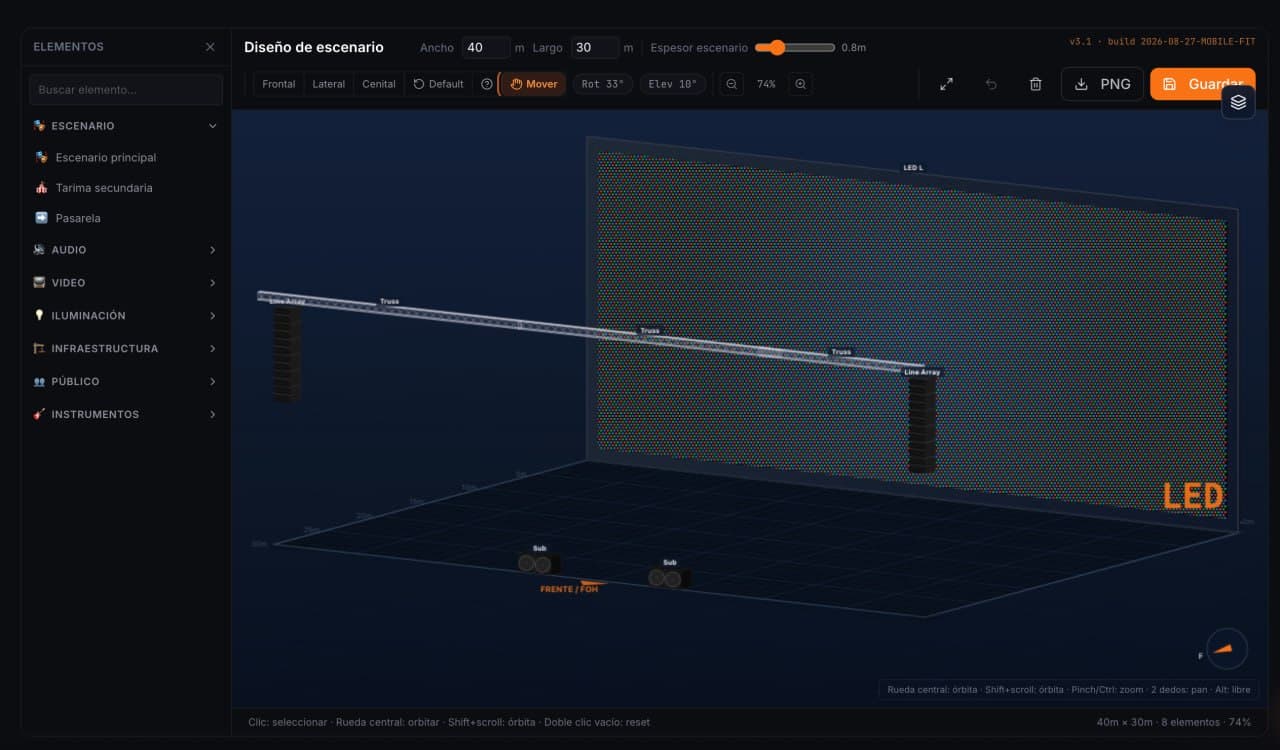This screenshot has height=750, width=1280.
Task: Select the leftmost Truss label
Action: [x=389, y=301]
